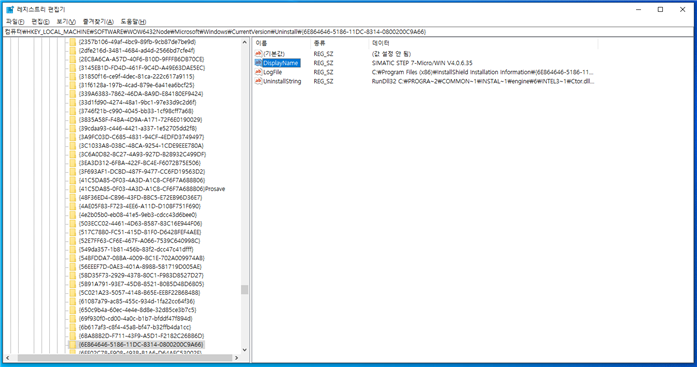Click folder icon of {39cdaa93-c446-4421-a337-1e52705dd2f8}

[x=72, y=128]
